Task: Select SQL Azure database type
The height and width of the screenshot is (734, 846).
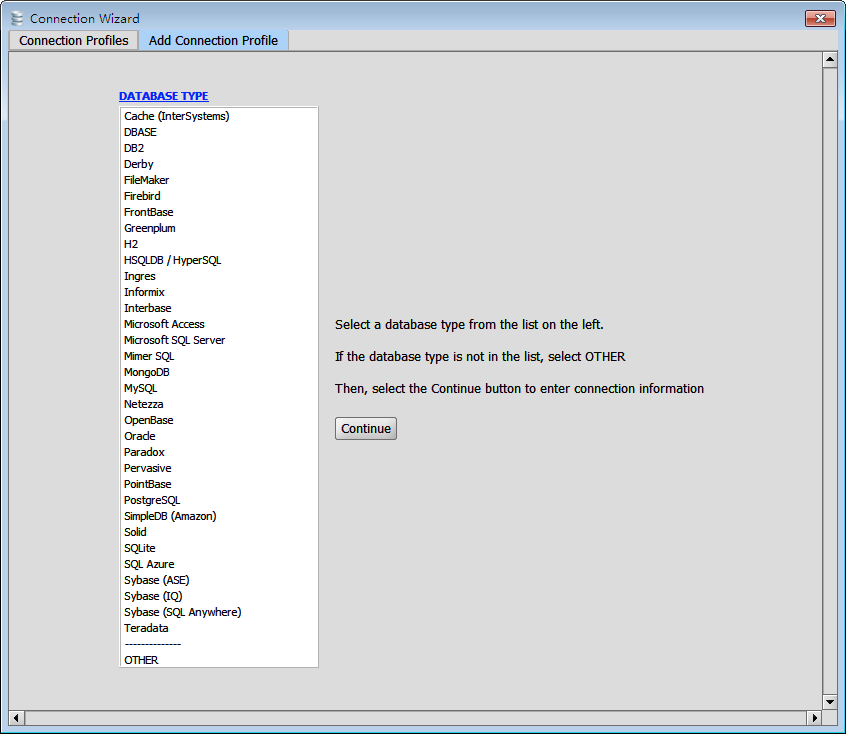Action: tap(219, 565)
